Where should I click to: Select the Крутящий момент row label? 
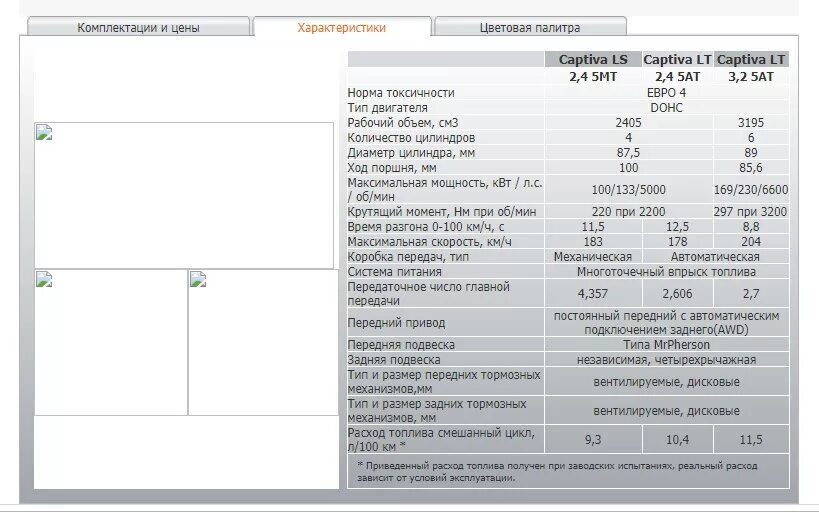[x=442, y=212]
